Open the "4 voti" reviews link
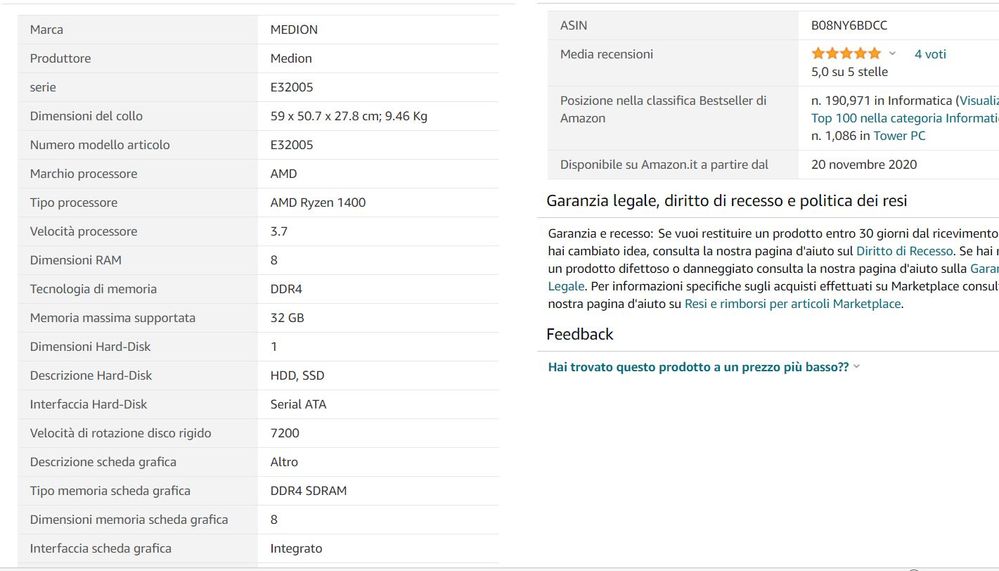The height and width of the screenshot is (571, 999). [930, 54]
